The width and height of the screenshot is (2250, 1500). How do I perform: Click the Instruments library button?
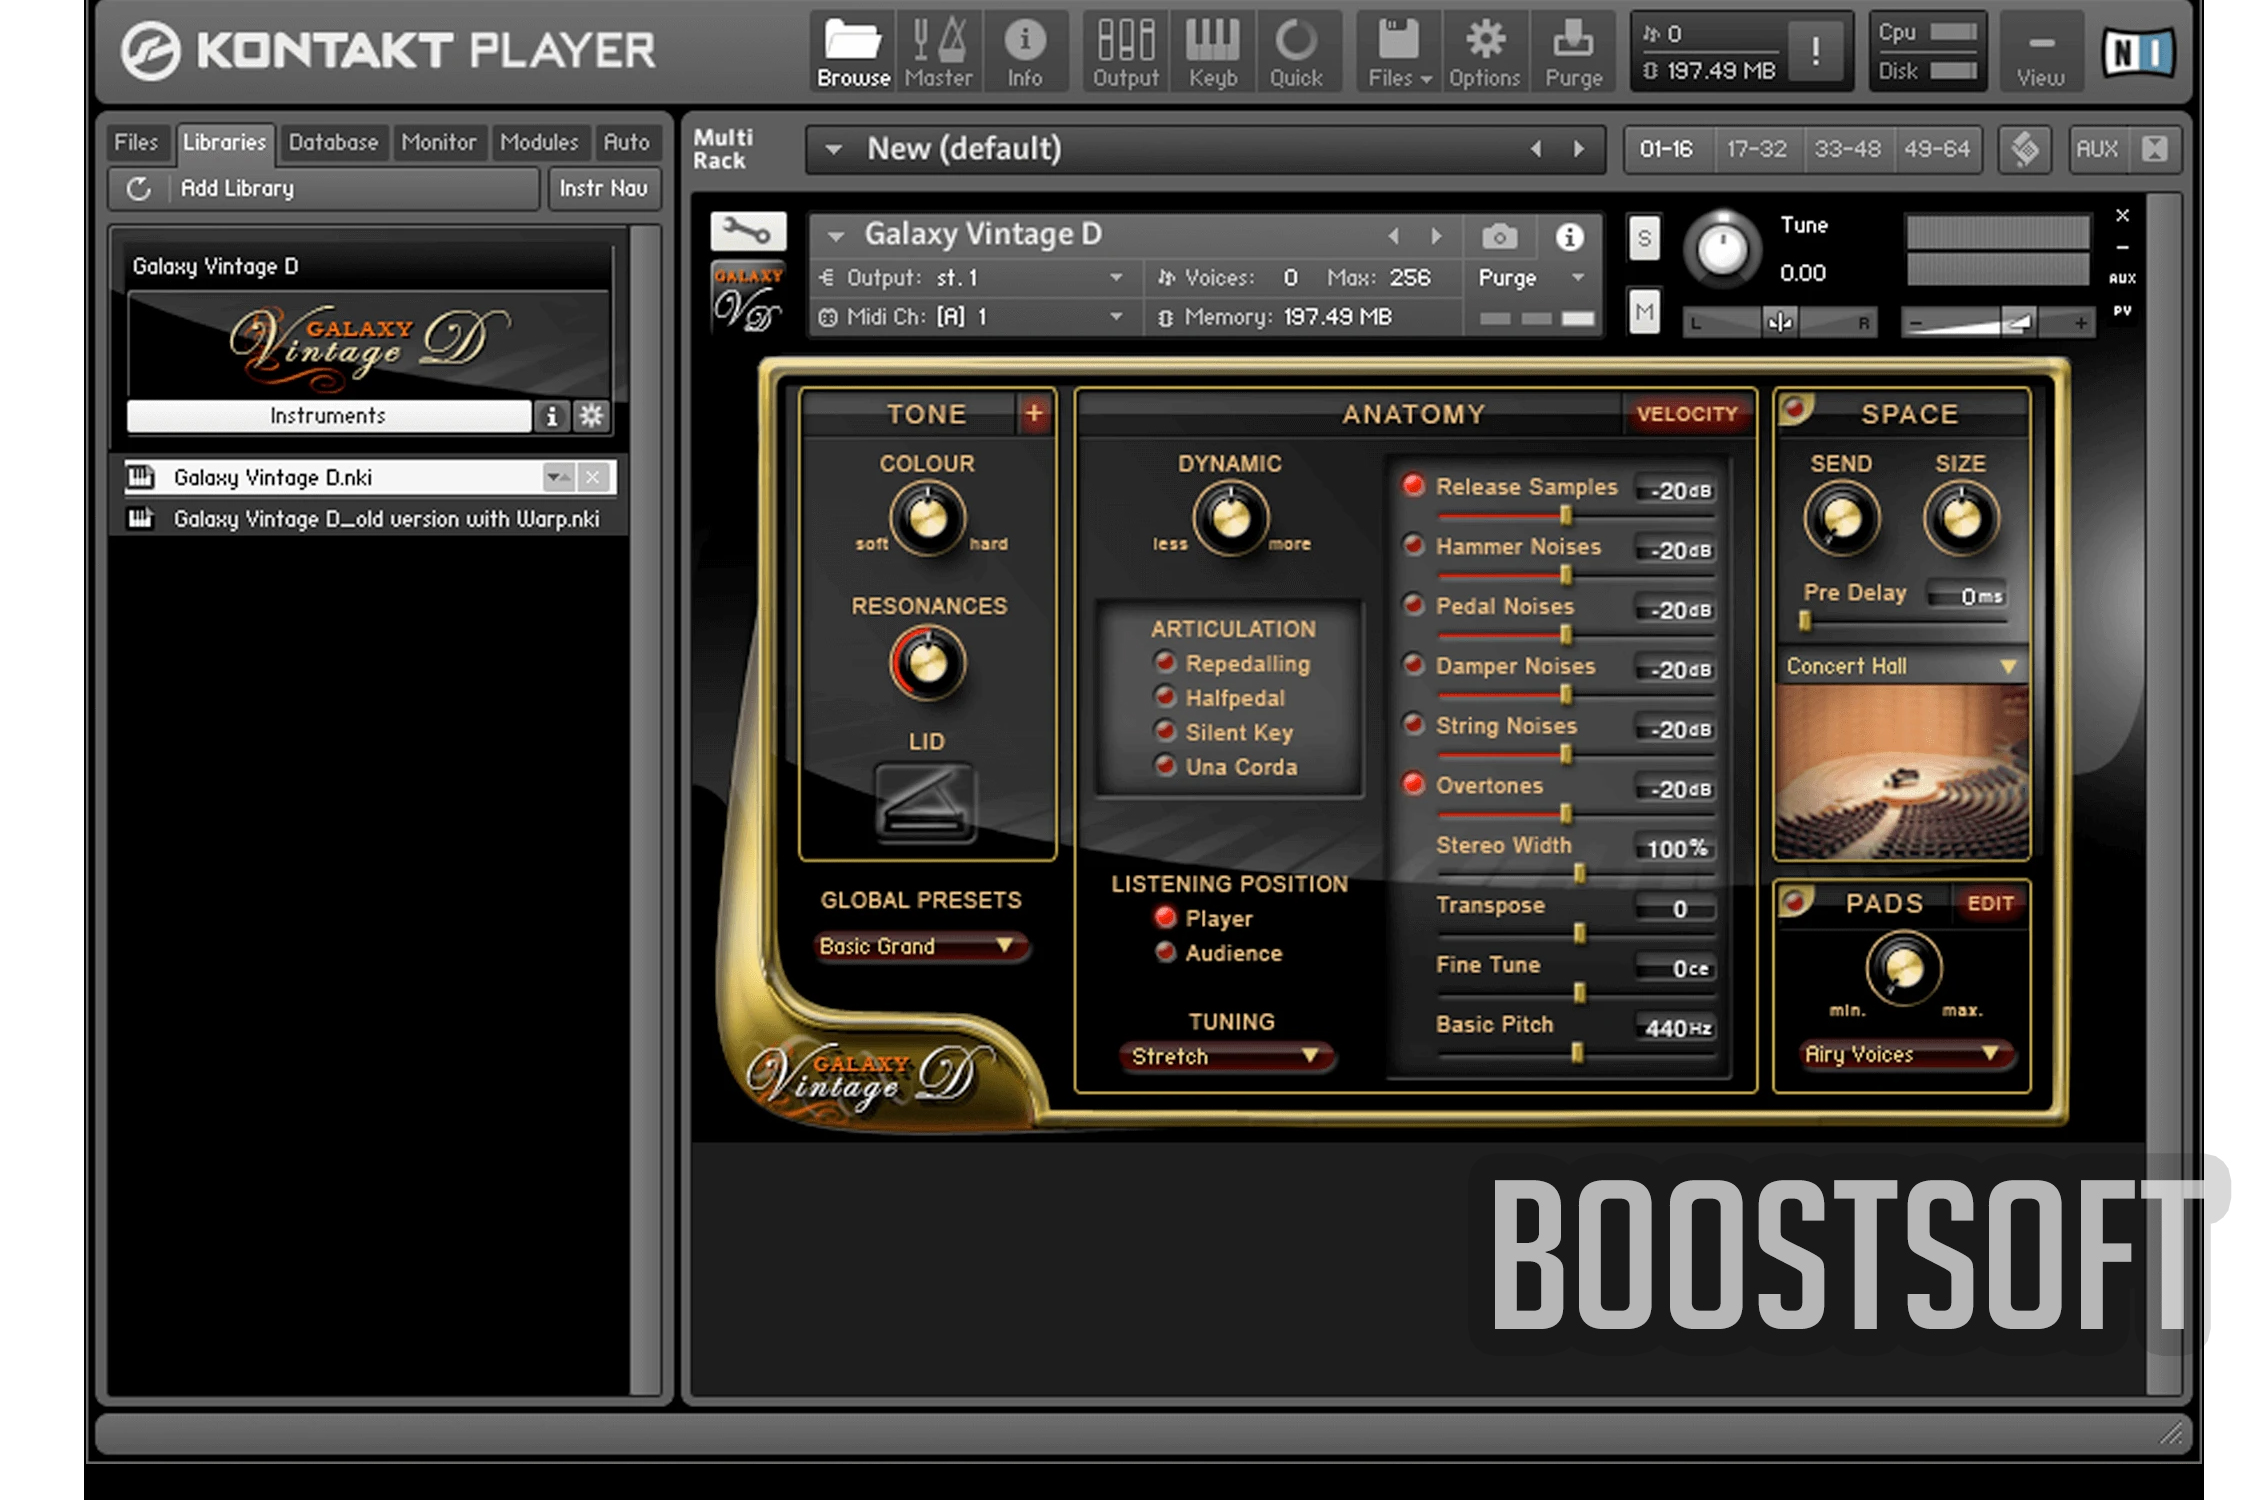(328, 416)
